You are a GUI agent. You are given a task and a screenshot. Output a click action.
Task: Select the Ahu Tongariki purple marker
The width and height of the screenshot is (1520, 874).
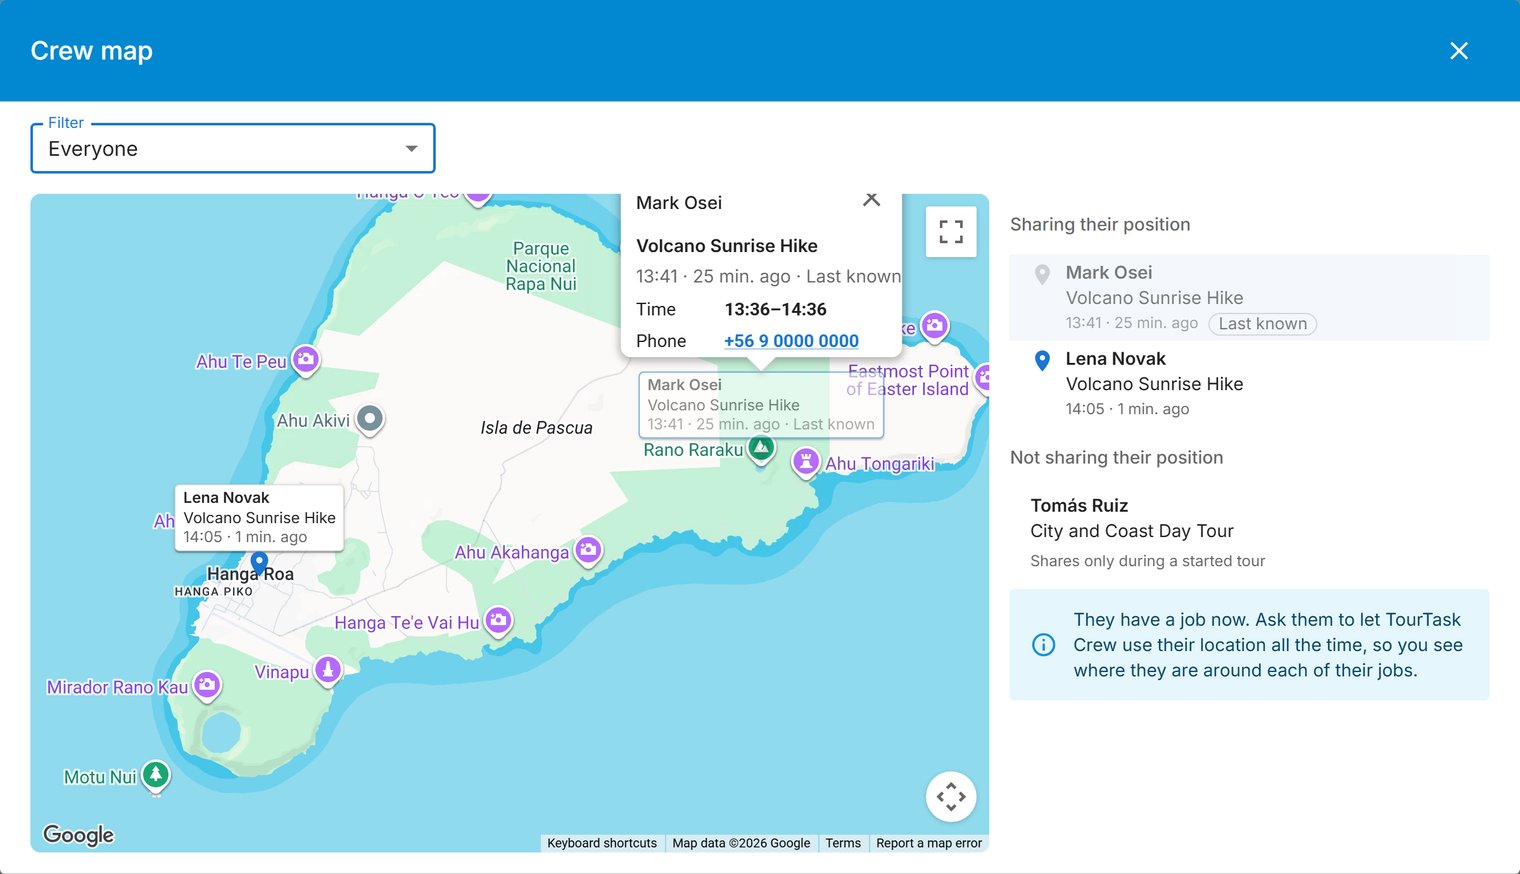click(806, 462)
